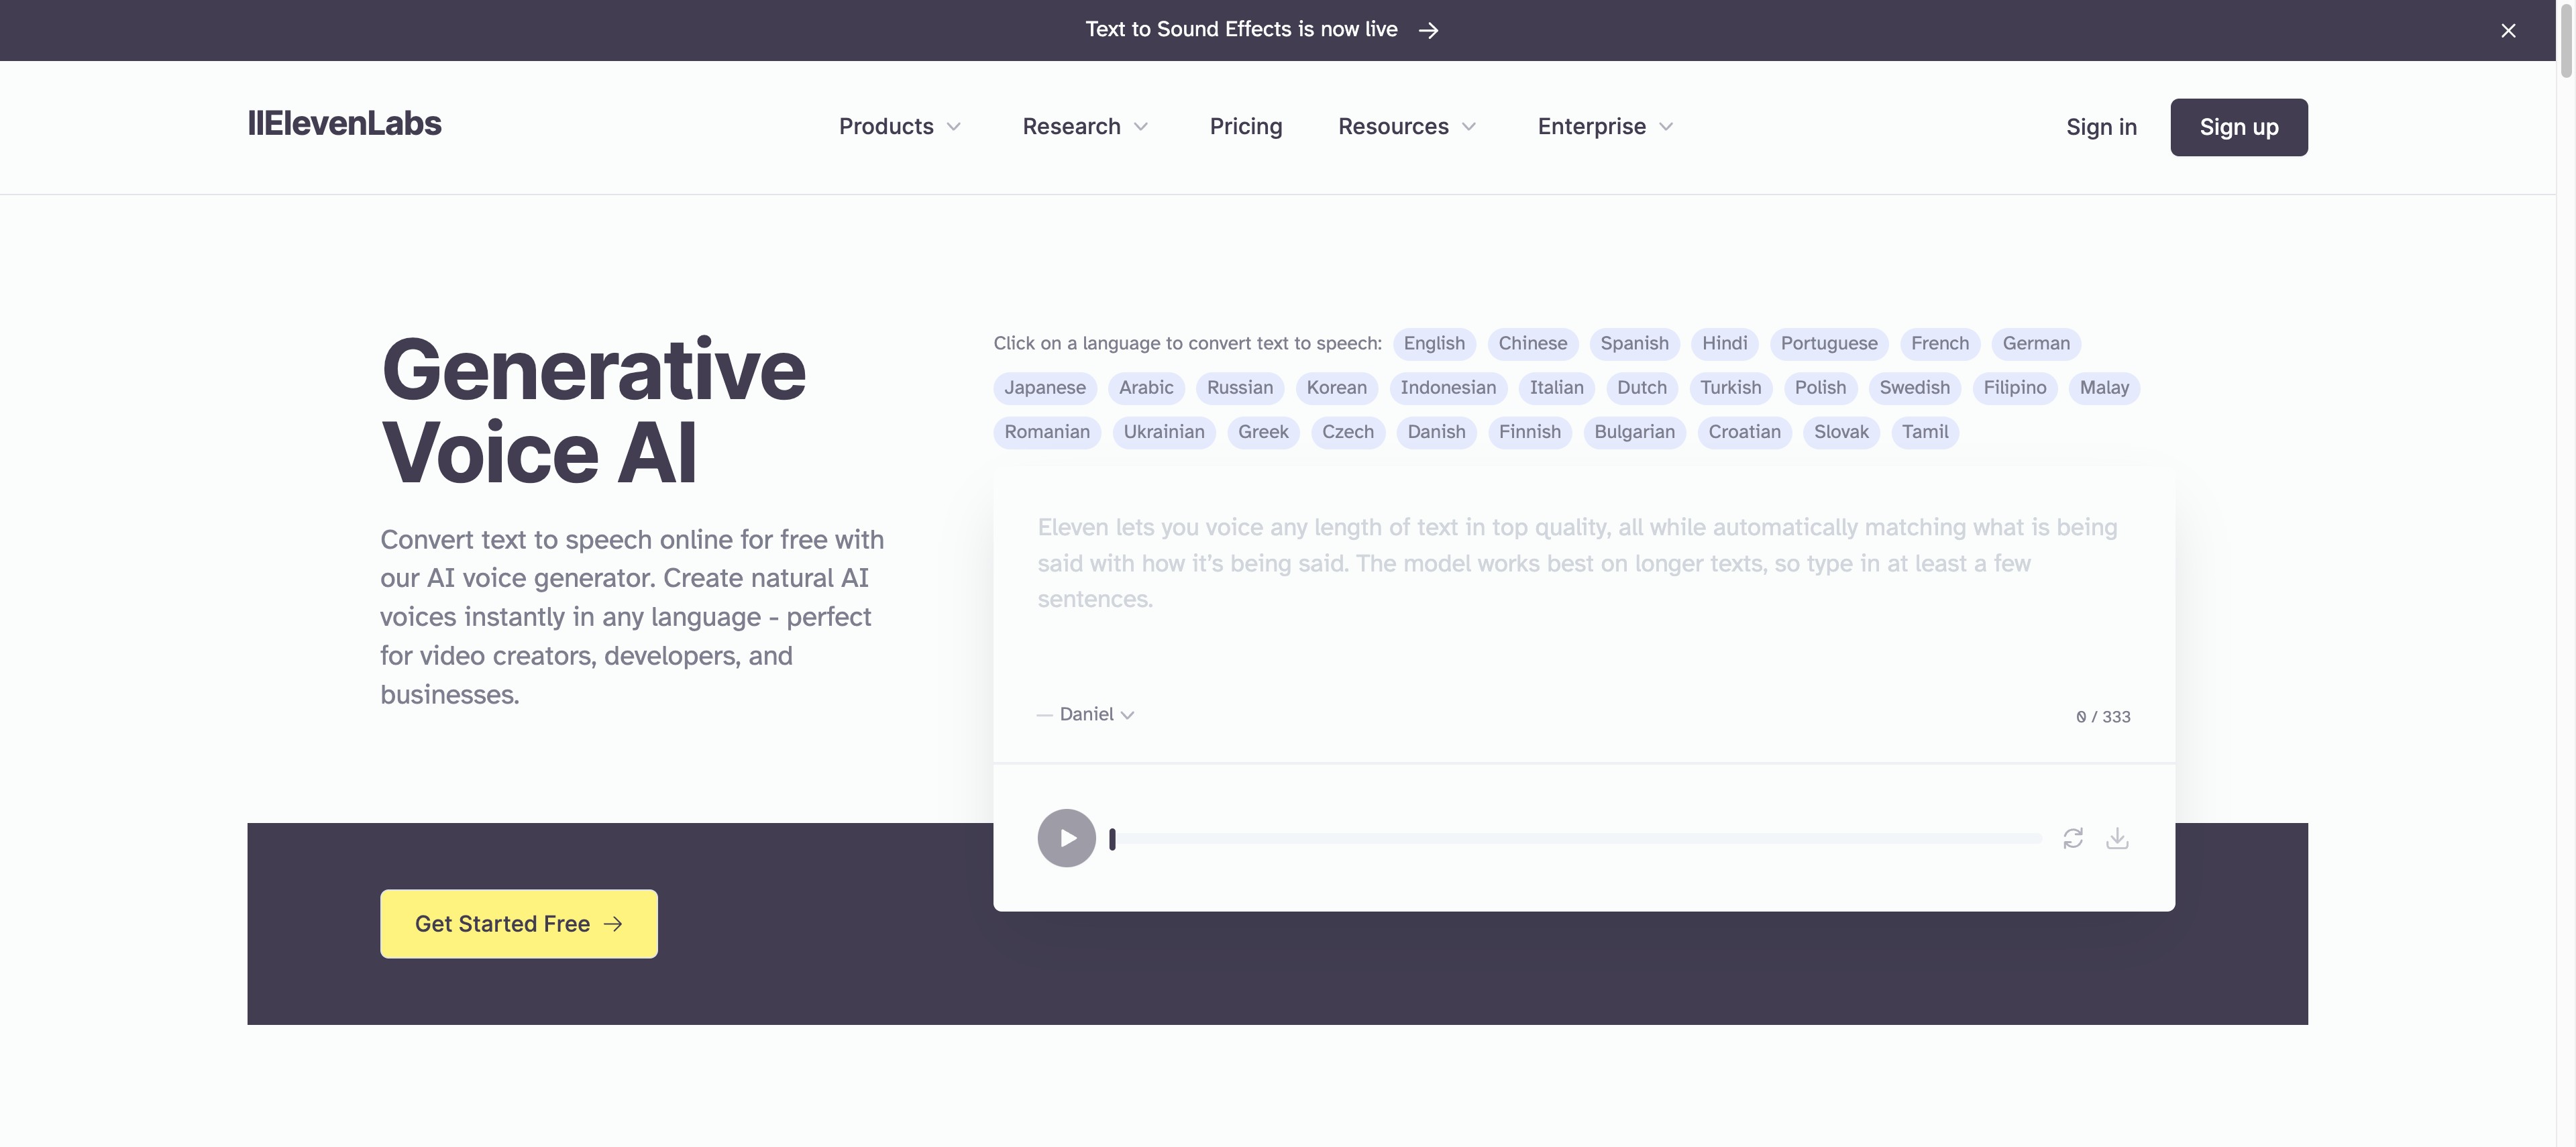Screen dimensions: 2576x1147
Task: Download the audio file icon
Action: [x=2117, y=838]
